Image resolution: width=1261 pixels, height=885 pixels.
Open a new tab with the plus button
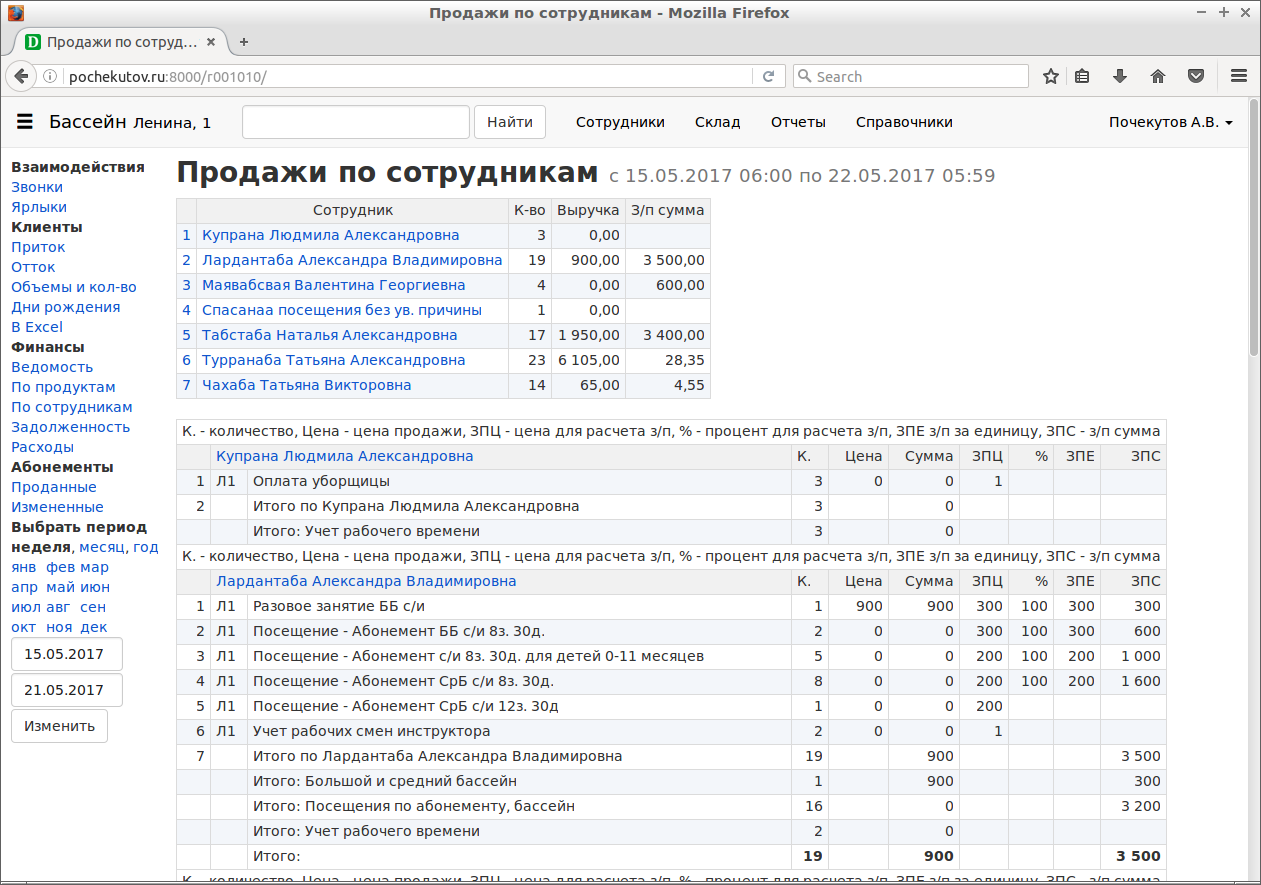click(x=244, y=42)
